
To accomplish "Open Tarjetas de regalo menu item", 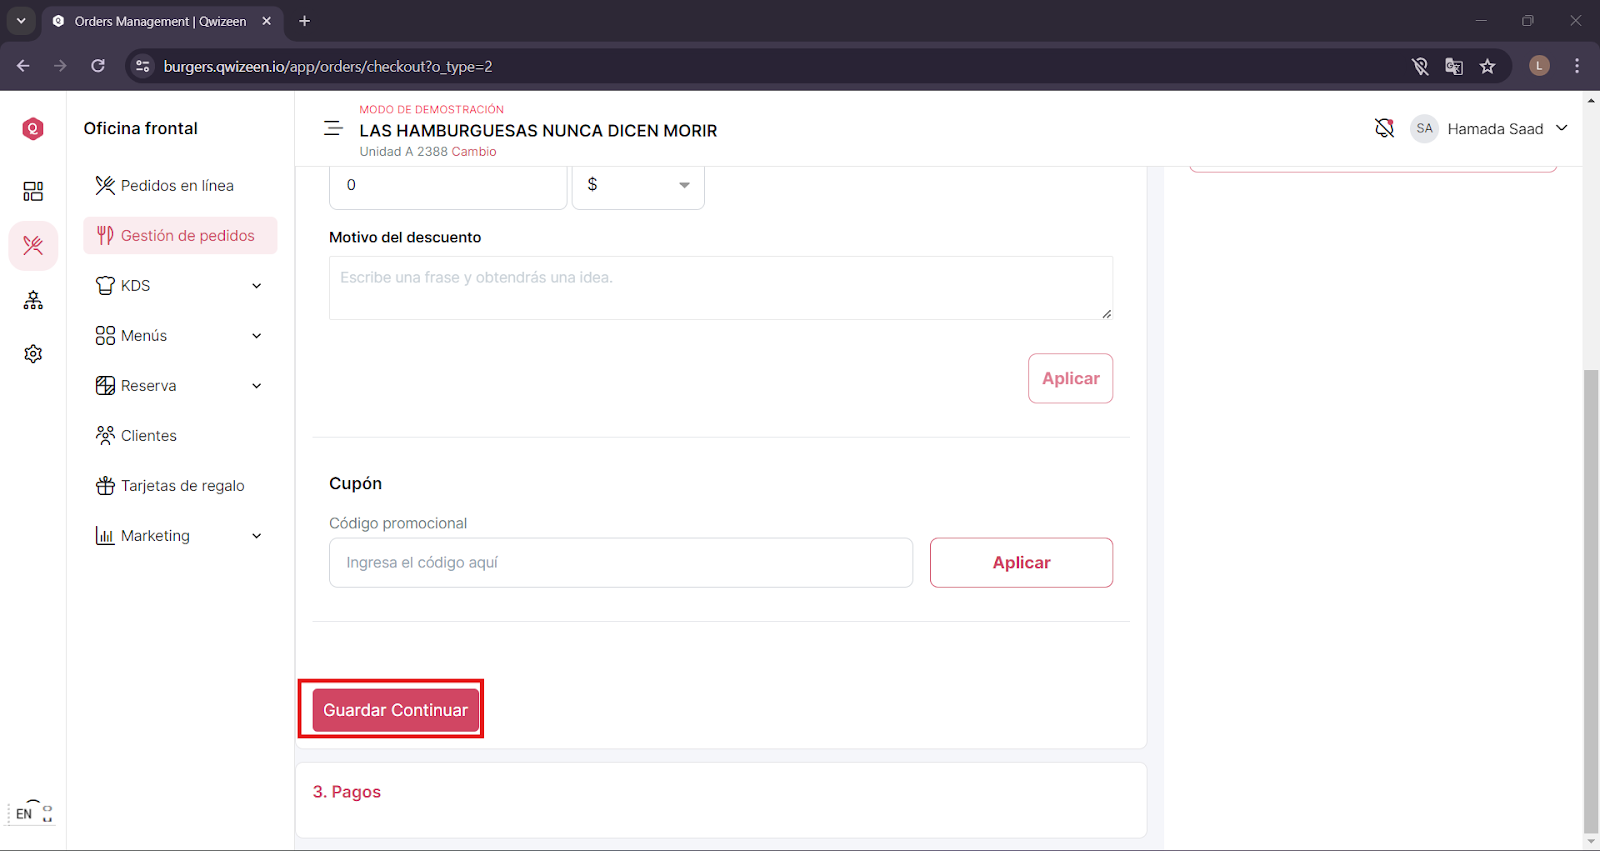I will [x=180, y=486].
